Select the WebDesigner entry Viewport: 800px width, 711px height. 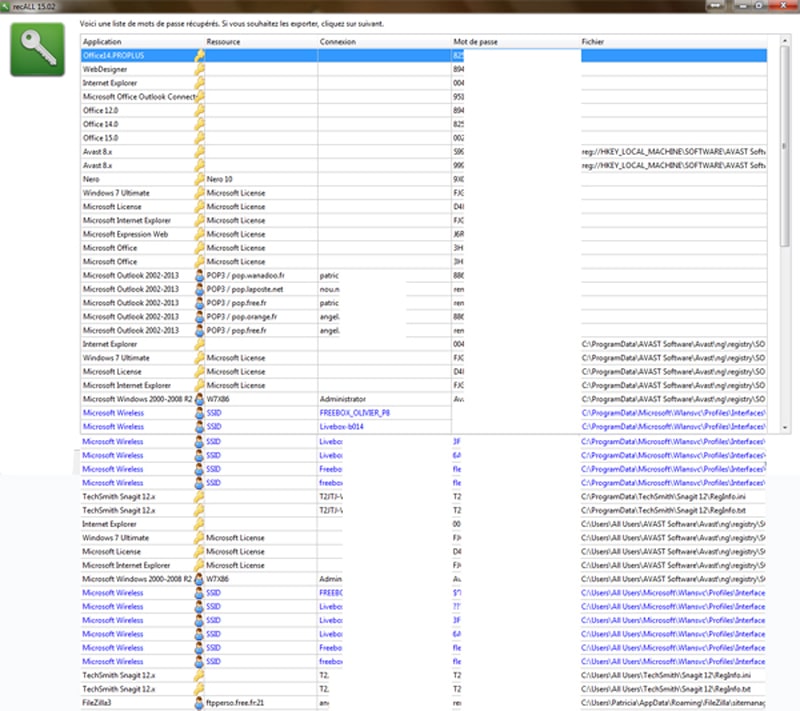(105, 69)
